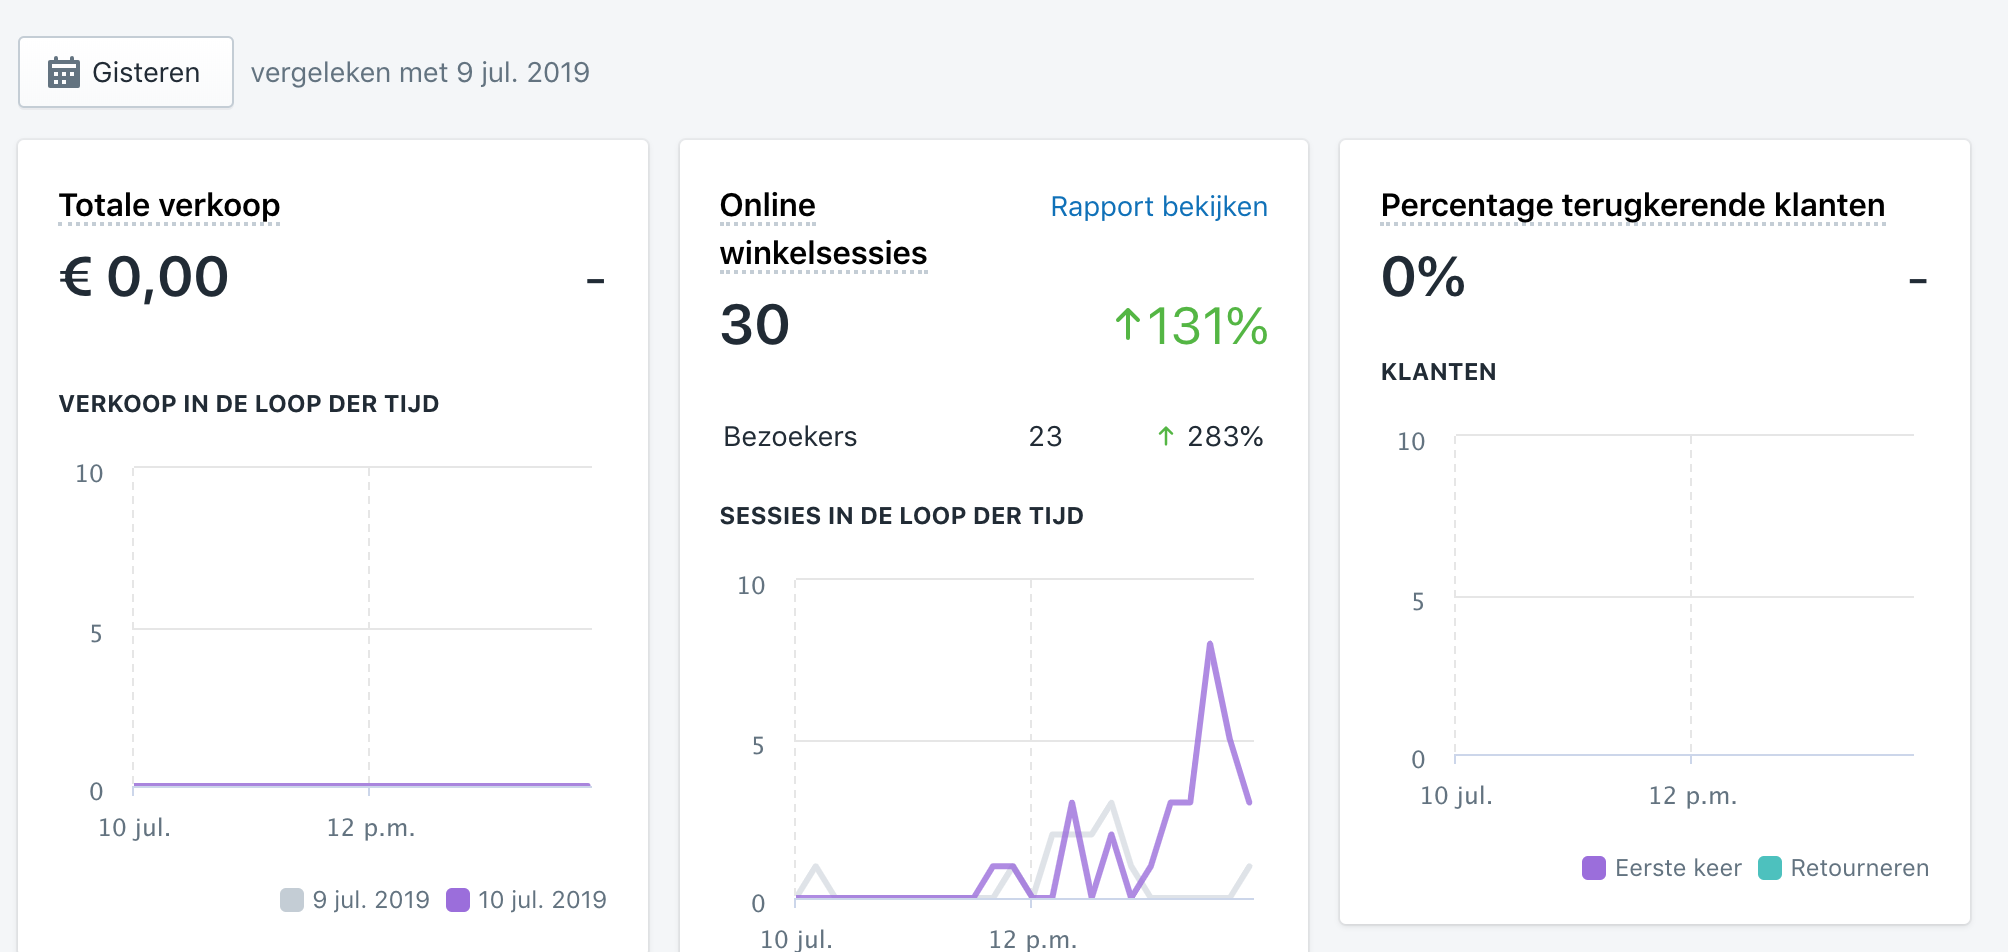Screen dimensions: 2008x952
Task: Click the gray 9 jul. 2019 legend swatch
Action: pyautogui.click(x=292, y=900)
